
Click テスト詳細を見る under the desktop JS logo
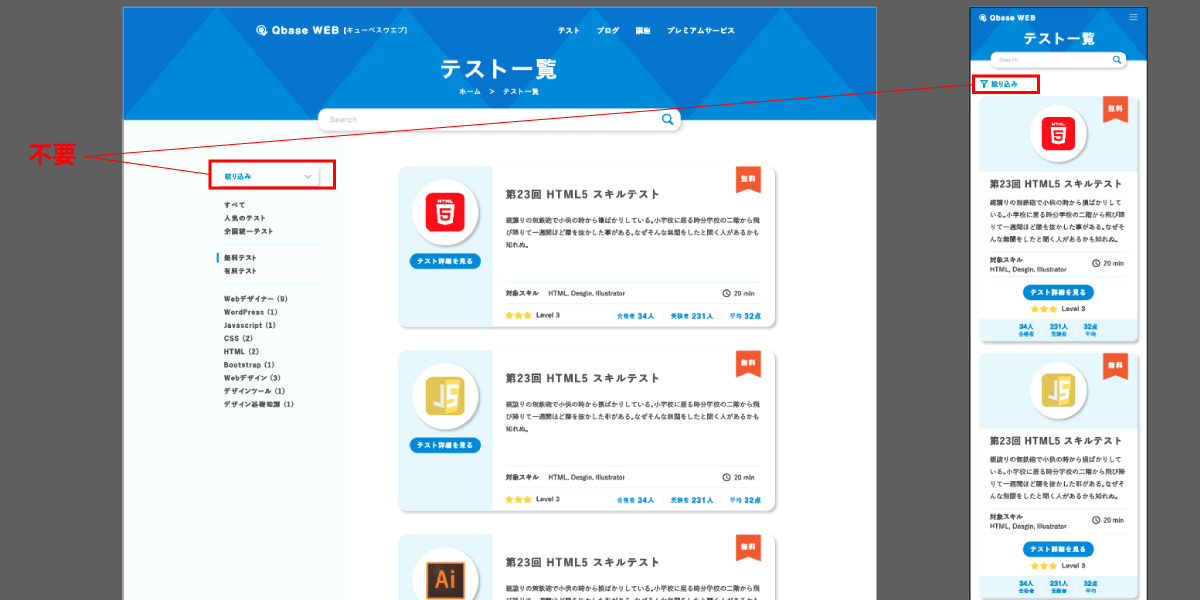pyautogui.click(x=445, y=445)
